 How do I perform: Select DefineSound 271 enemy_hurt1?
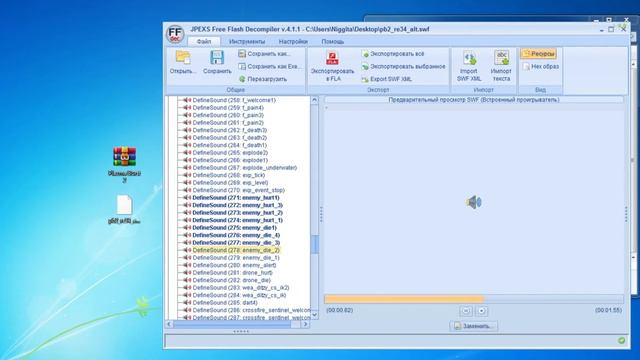[236, 198]
